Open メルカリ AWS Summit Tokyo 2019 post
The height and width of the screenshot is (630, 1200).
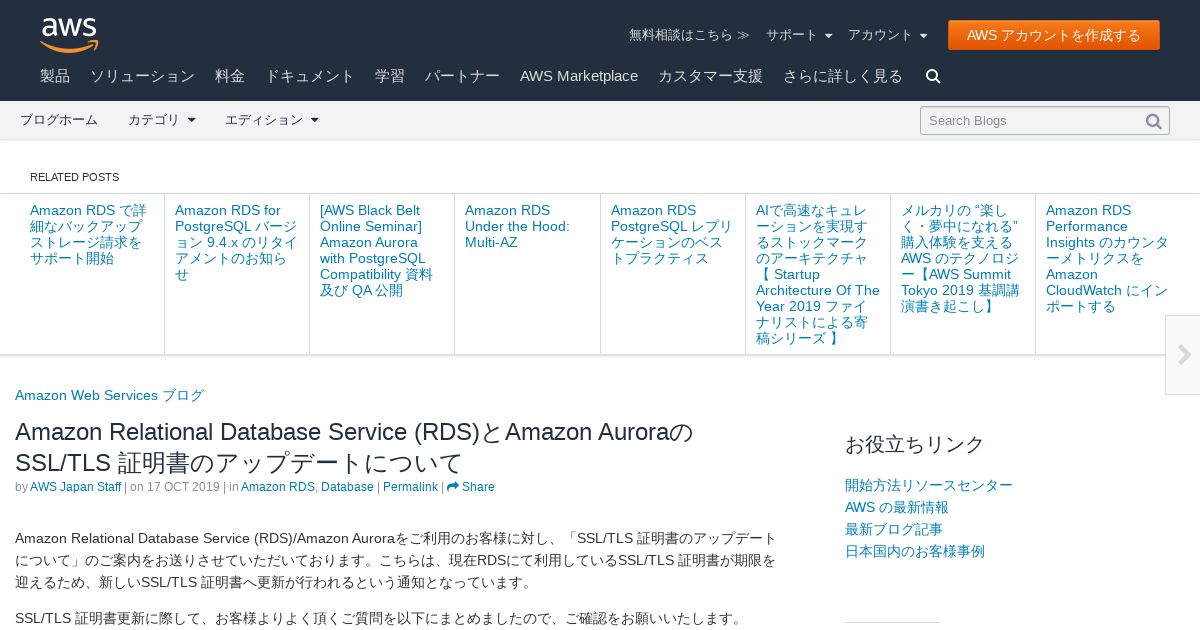click(x=960, y=258)
